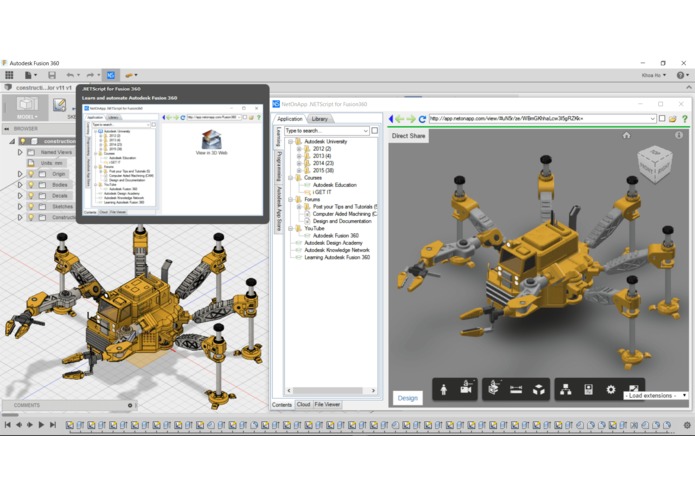Screen dimensions: 695x494
Task: Click the Type to search input field
Action: 326,131
